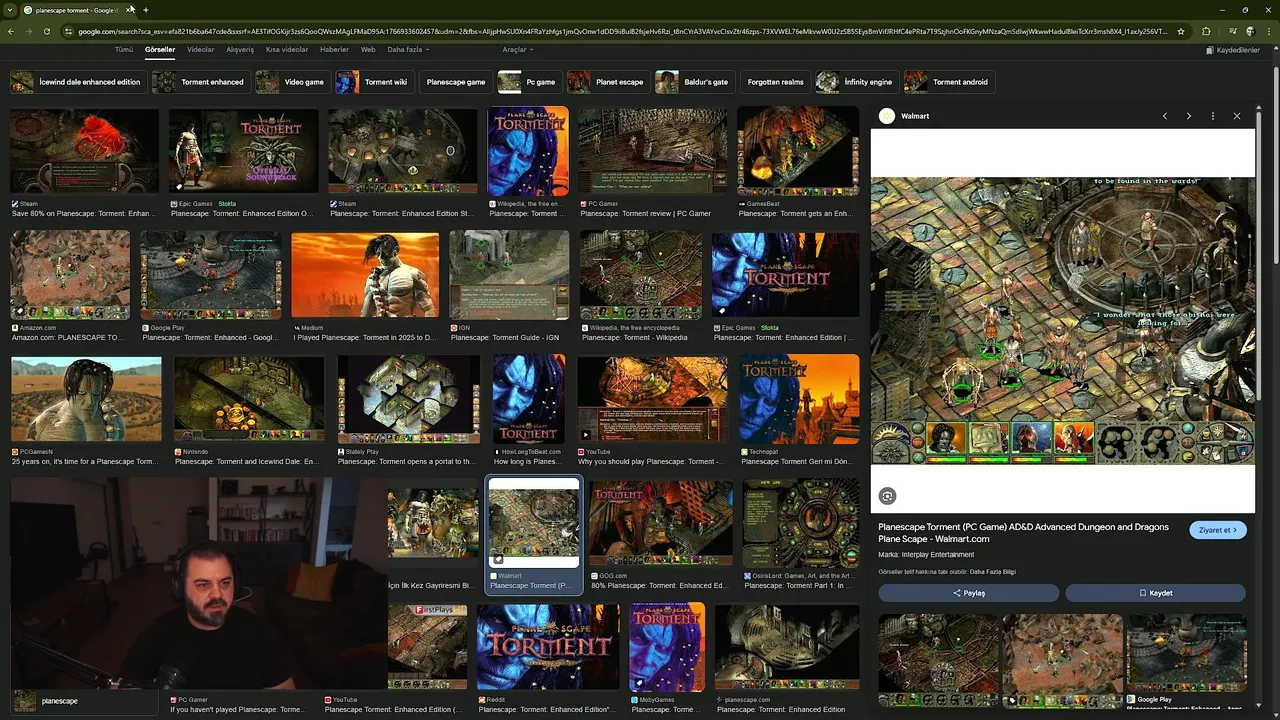The height and width of the screenshot is (720, 1280).
Task: Select the Pc game filter chip
Action: [528, 82]
